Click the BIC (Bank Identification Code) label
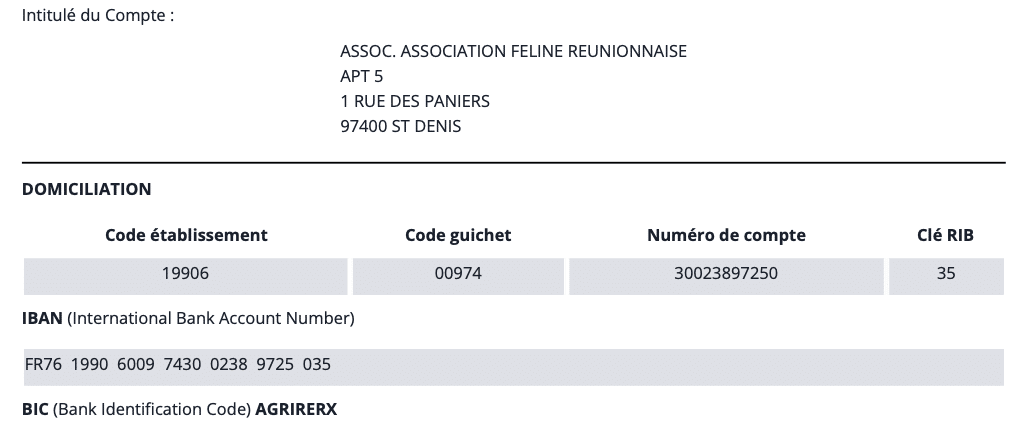The width and height of the screenshot is (1018, 434). [136, 410]
